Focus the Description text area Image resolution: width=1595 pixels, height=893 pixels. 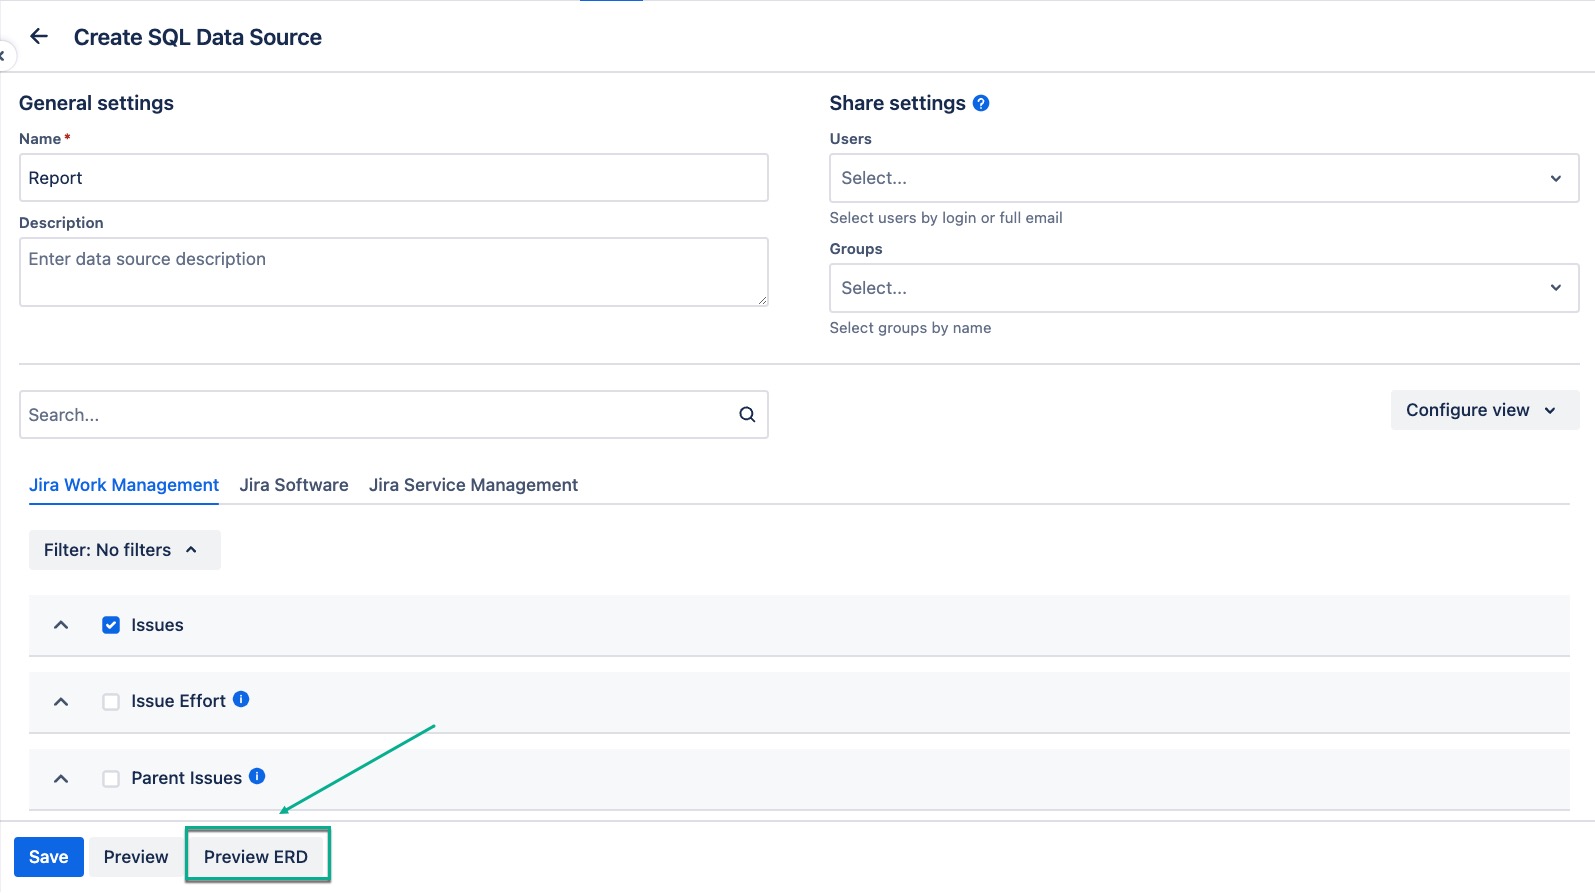pyautogui.click(x=393, y=272)
